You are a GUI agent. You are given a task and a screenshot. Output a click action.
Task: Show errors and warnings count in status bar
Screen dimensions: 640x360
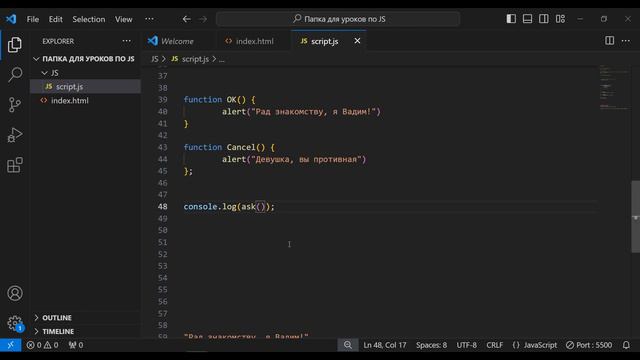pos(42,345)
